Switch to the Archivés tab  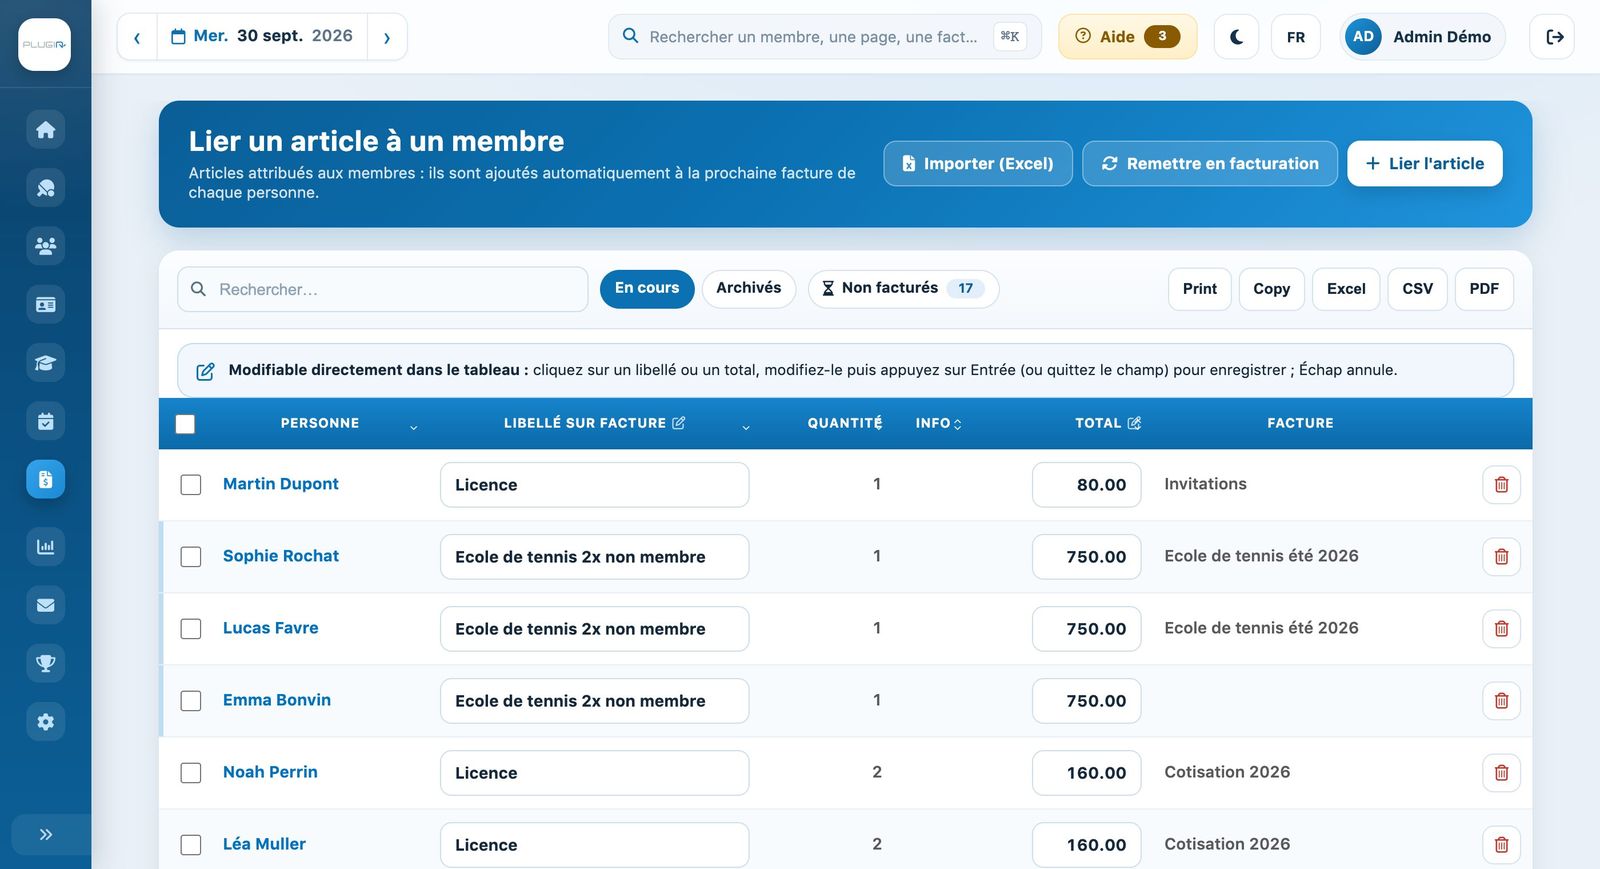pyautogui.click(x=749, y=288)
